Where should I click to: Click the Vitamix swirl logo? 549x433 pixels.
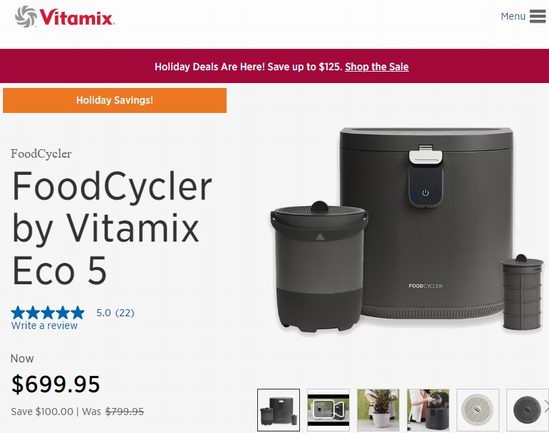pyautogui.click(x=26, y=16)
